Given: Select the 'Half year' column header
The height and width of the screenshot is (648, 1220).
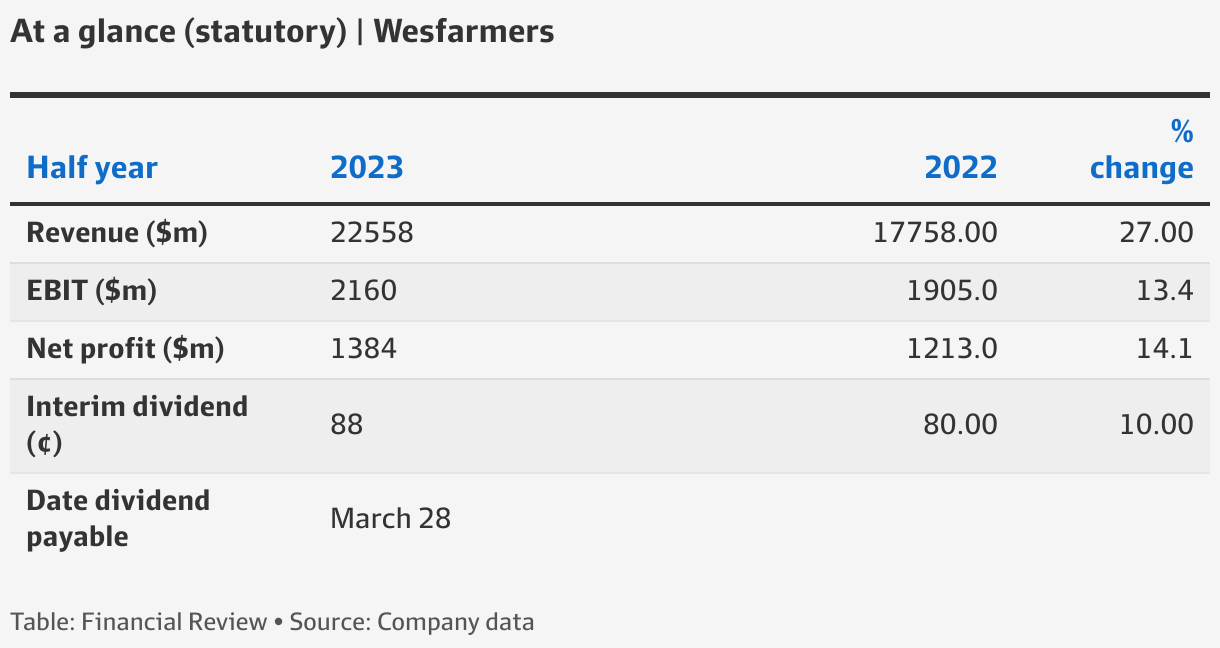Looking at the screenshot, I should point(92,167).
